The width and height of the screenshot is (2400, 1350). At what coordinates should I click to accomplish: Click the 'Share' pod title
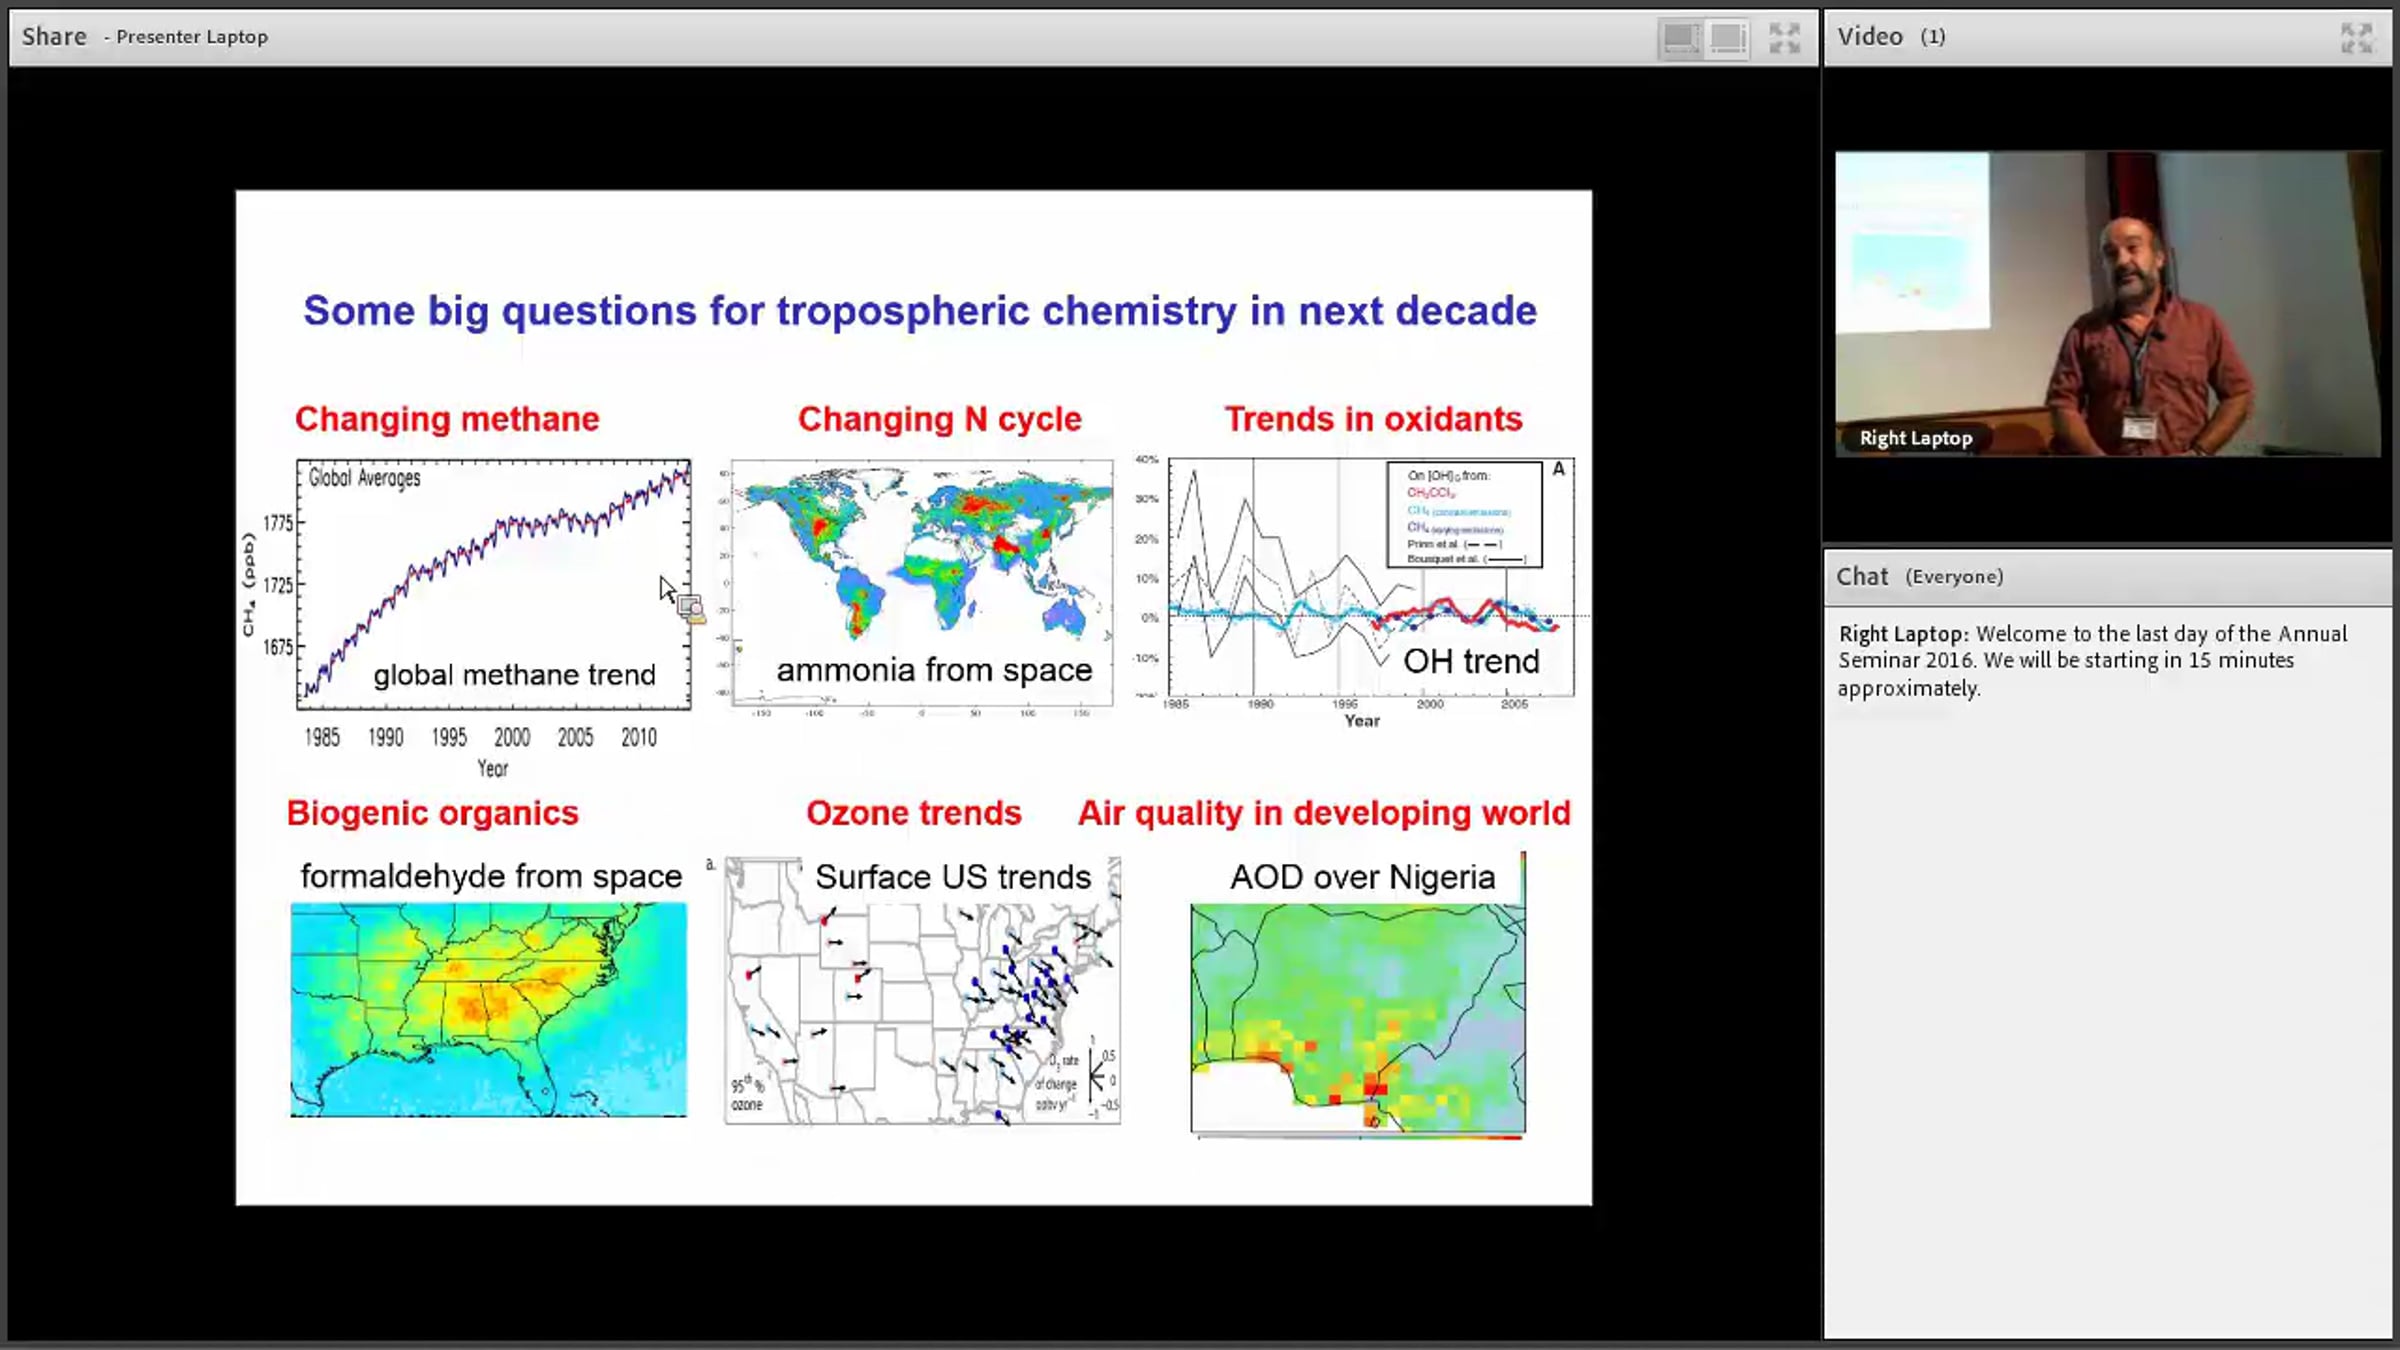tap(54, 37)
